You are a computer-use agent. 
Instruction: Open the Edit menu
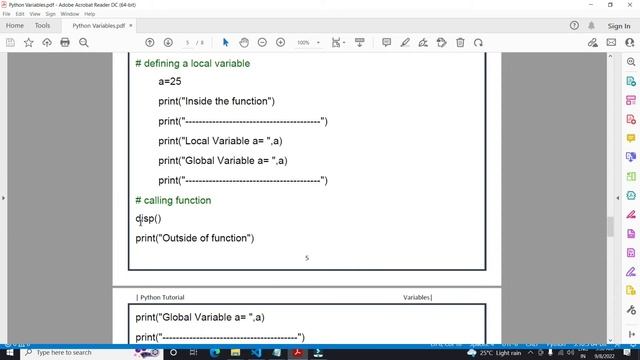[20, 14]
